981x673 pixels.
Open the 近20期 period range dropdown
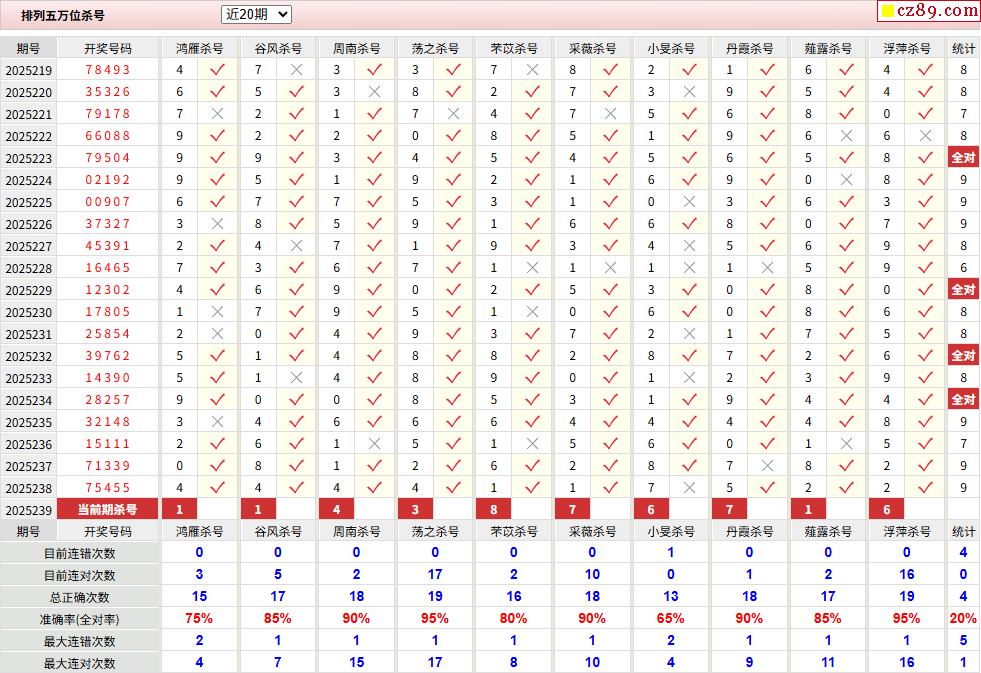257,14
